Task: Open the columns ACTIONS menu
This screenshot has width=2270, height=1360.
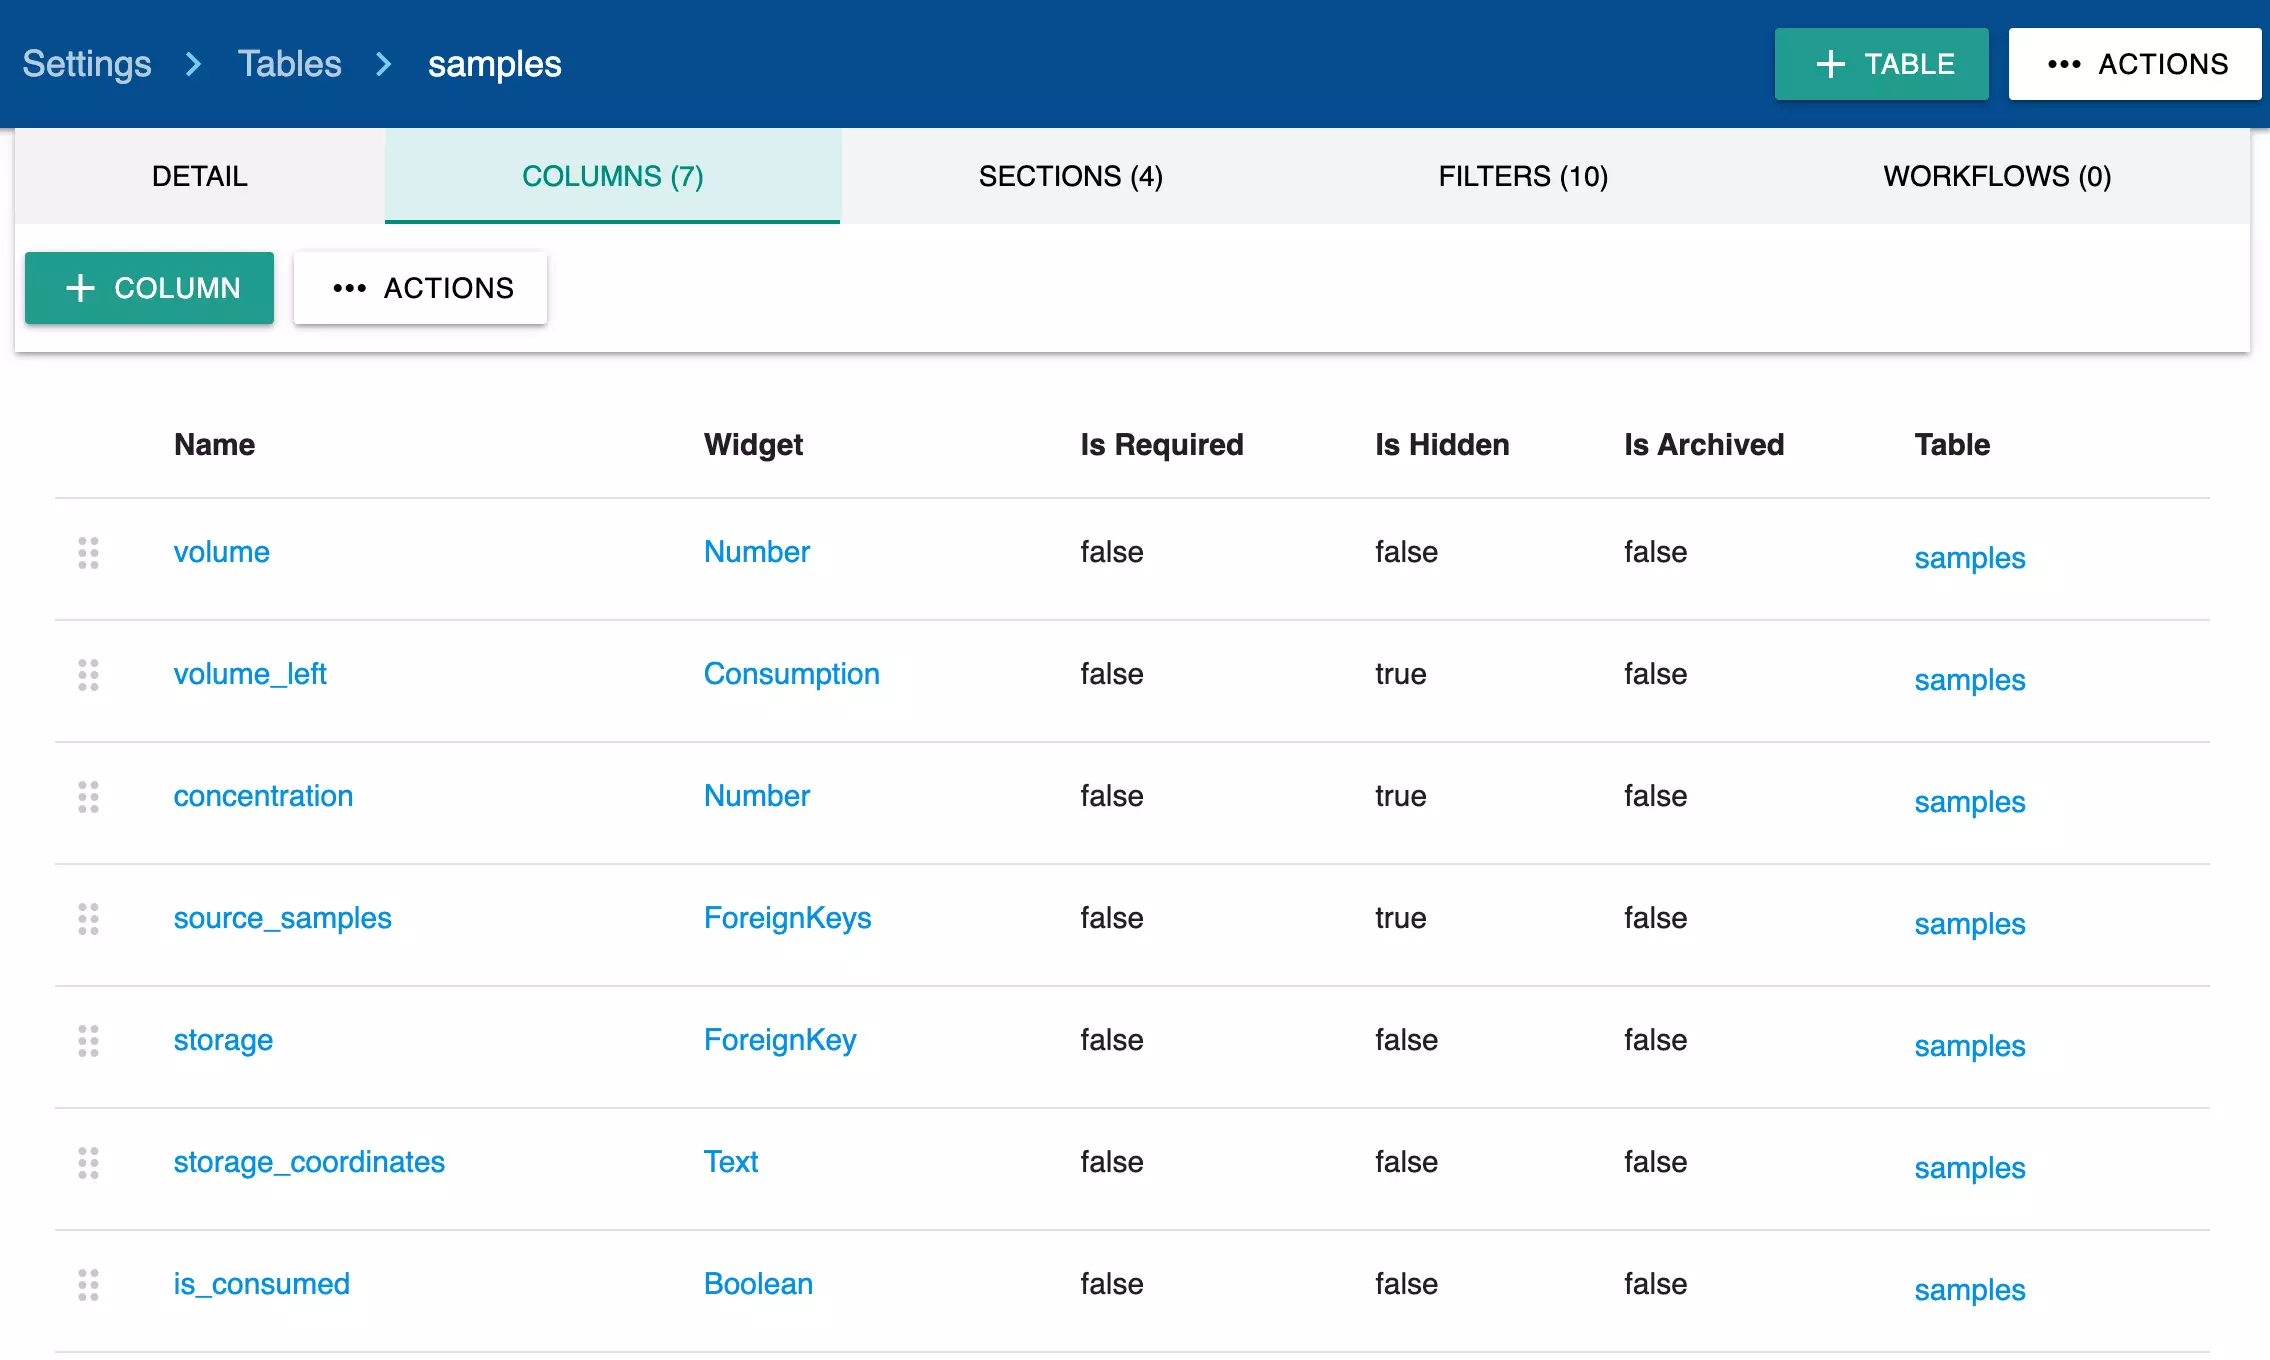Action: [x=420, y=288]
